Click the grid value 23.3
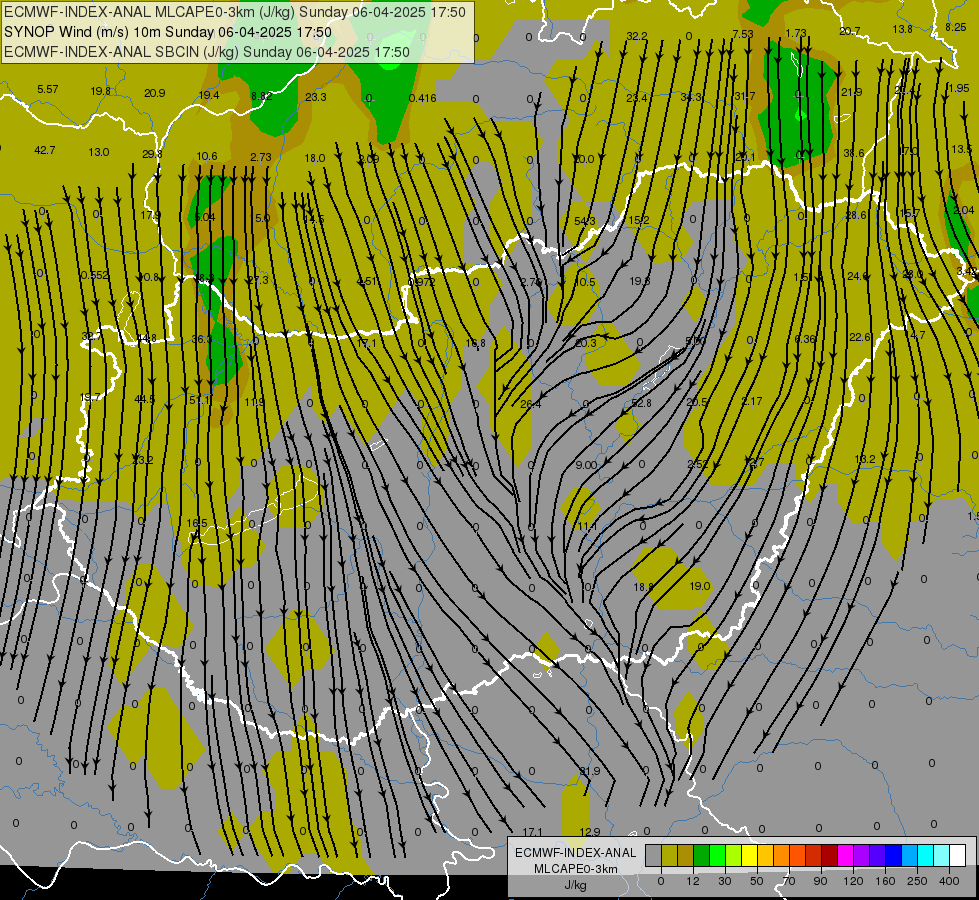 316,97
